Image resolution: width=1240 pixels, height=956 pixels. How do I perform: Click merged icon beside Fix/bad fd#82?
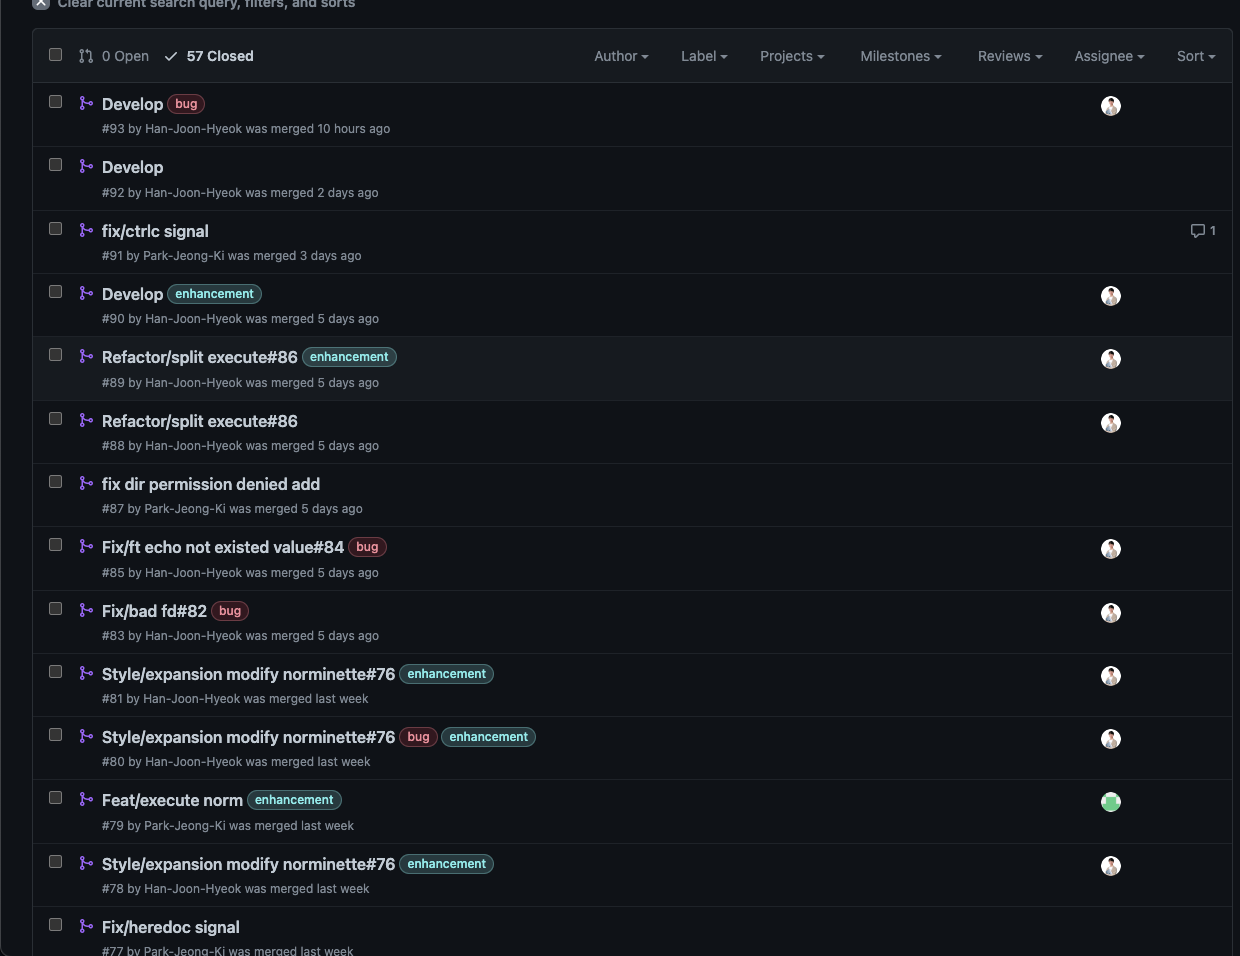(x=86, y=610)
